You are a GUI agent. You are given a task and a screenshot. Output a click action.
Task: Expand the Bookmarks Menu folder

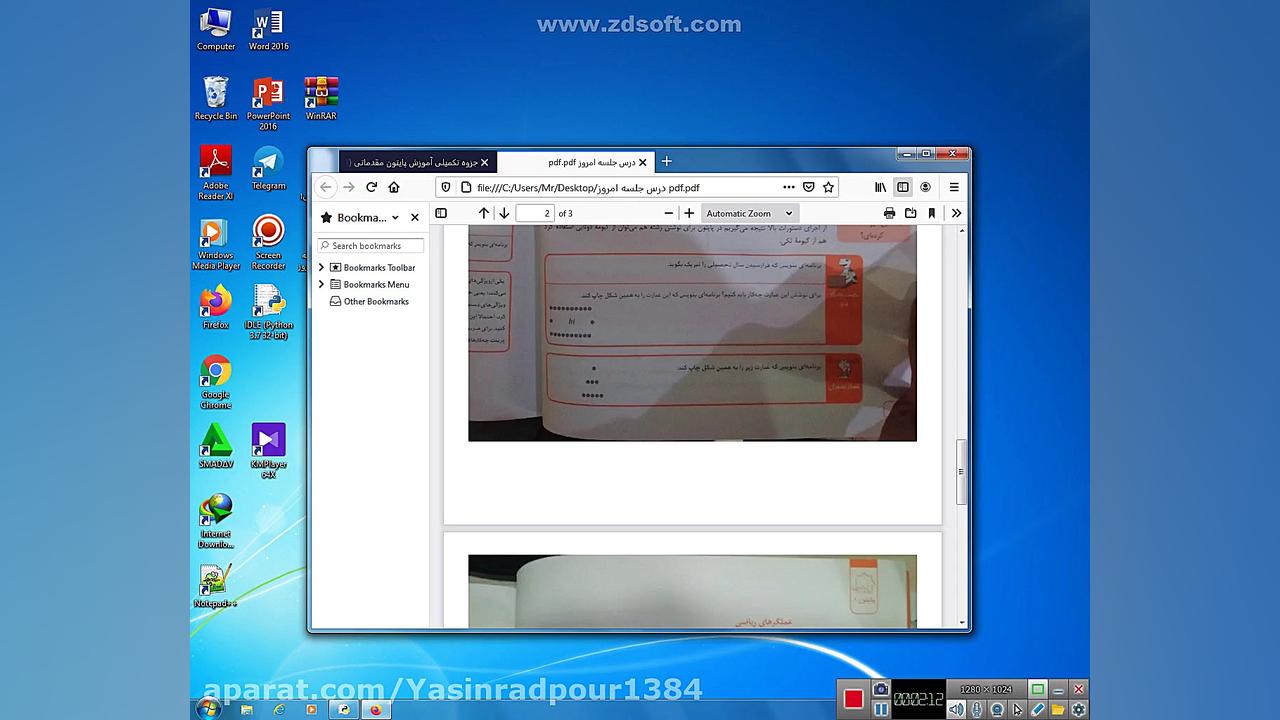[x=321, y=285]
